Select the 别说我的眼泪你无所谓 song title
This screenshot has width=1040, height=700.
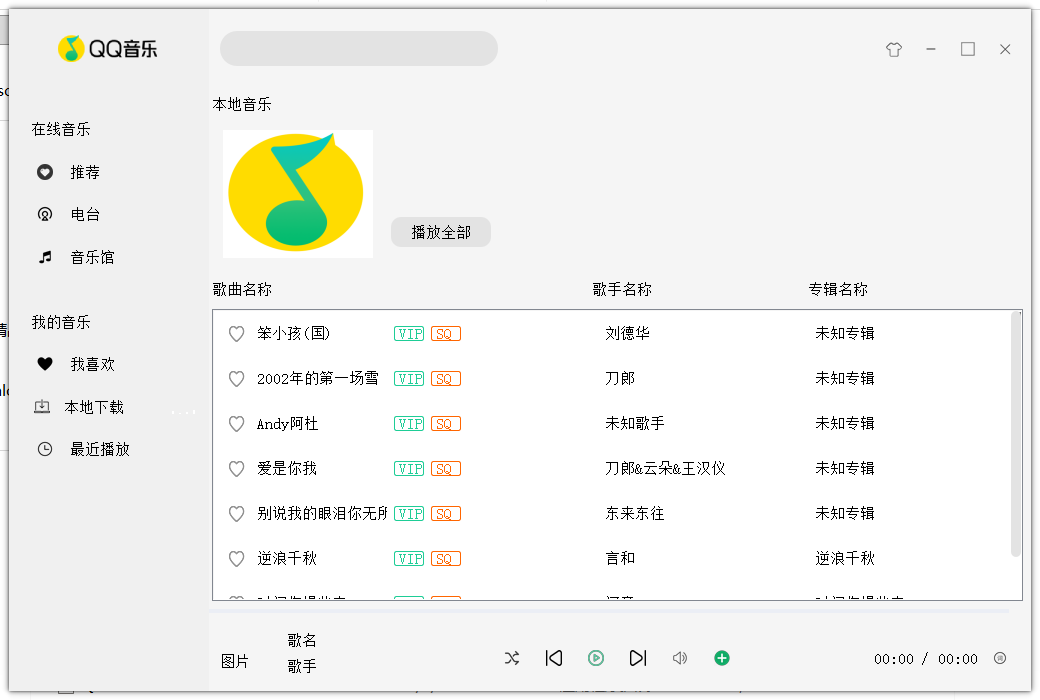[322, 514]
